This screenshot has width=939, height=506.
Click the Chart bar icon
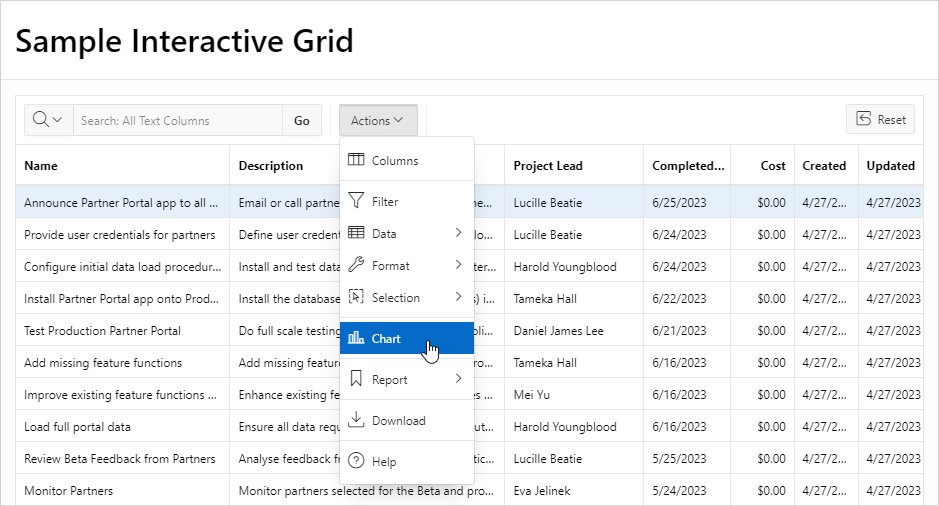click(x=356, y=338)
